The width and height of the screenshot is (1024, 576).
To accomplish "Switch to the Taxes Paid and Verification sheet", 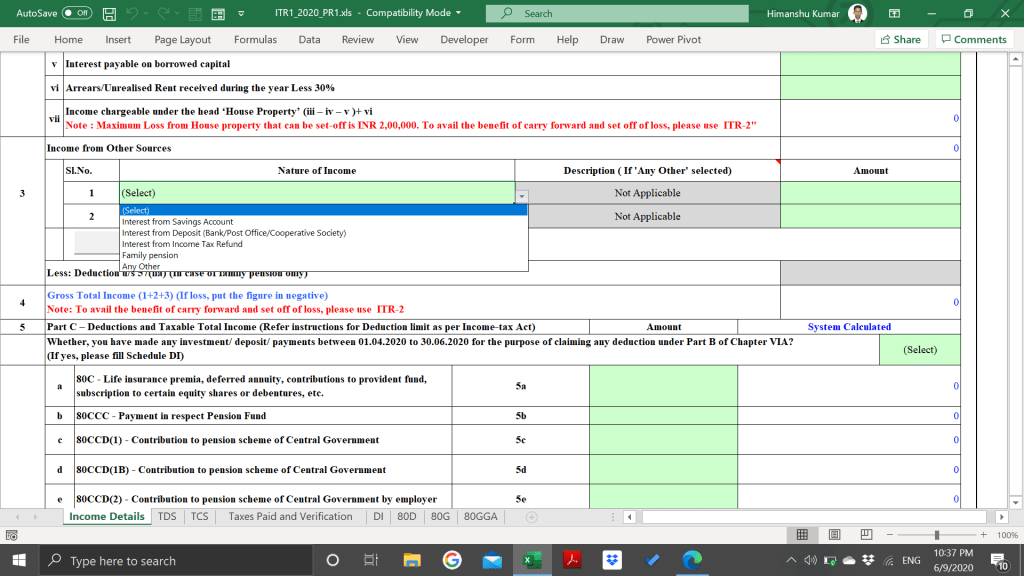I will (290, 517).
